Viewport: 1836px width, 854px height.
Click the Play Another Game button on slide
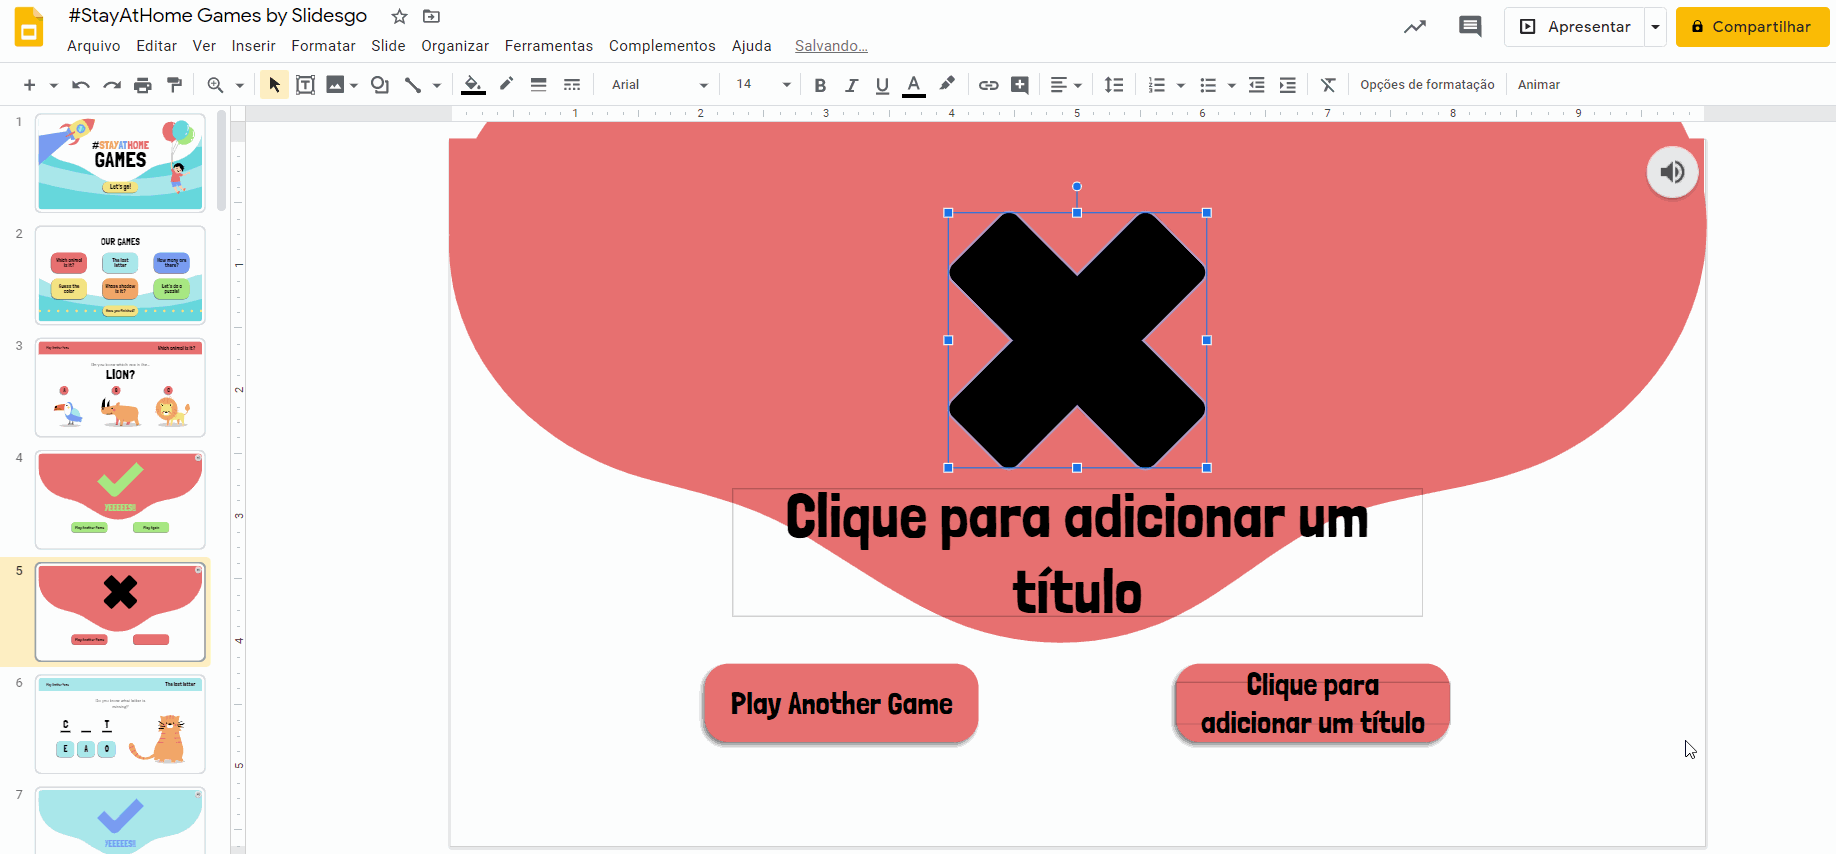841,704
